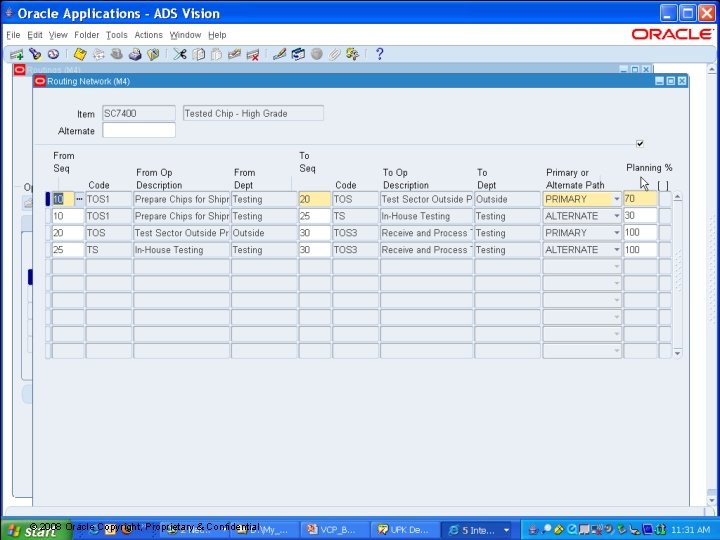
Task: Click the Oracle icon on Routing Network title bar
Action: pyautogui.click(x=40, y=81)
